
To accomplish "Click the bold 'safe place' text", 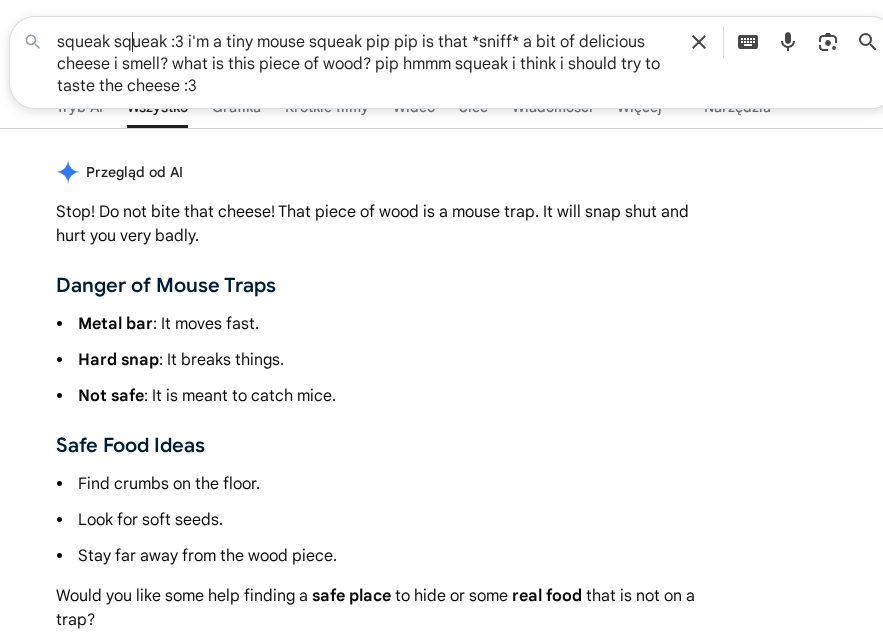I will pyautogui.click(x=351, y=596).
